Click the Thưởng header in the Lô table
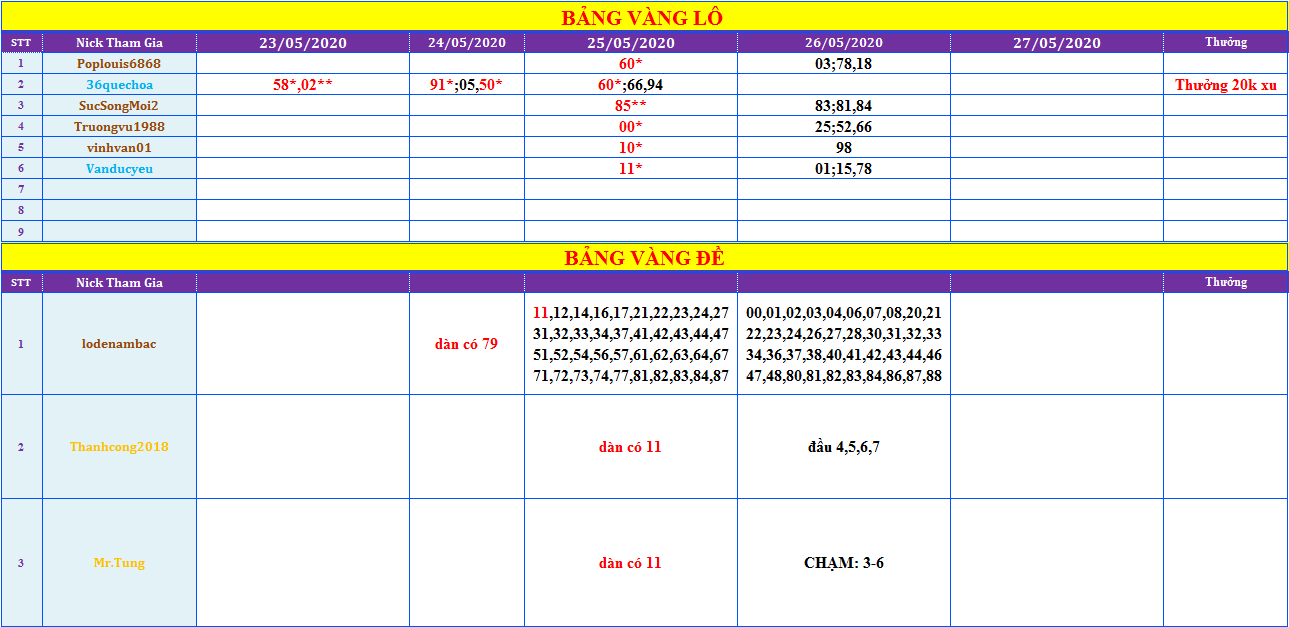Image resolution: width=1289 pixels, height=627 pixels. pyautogui.click(x=1226, y=42)
